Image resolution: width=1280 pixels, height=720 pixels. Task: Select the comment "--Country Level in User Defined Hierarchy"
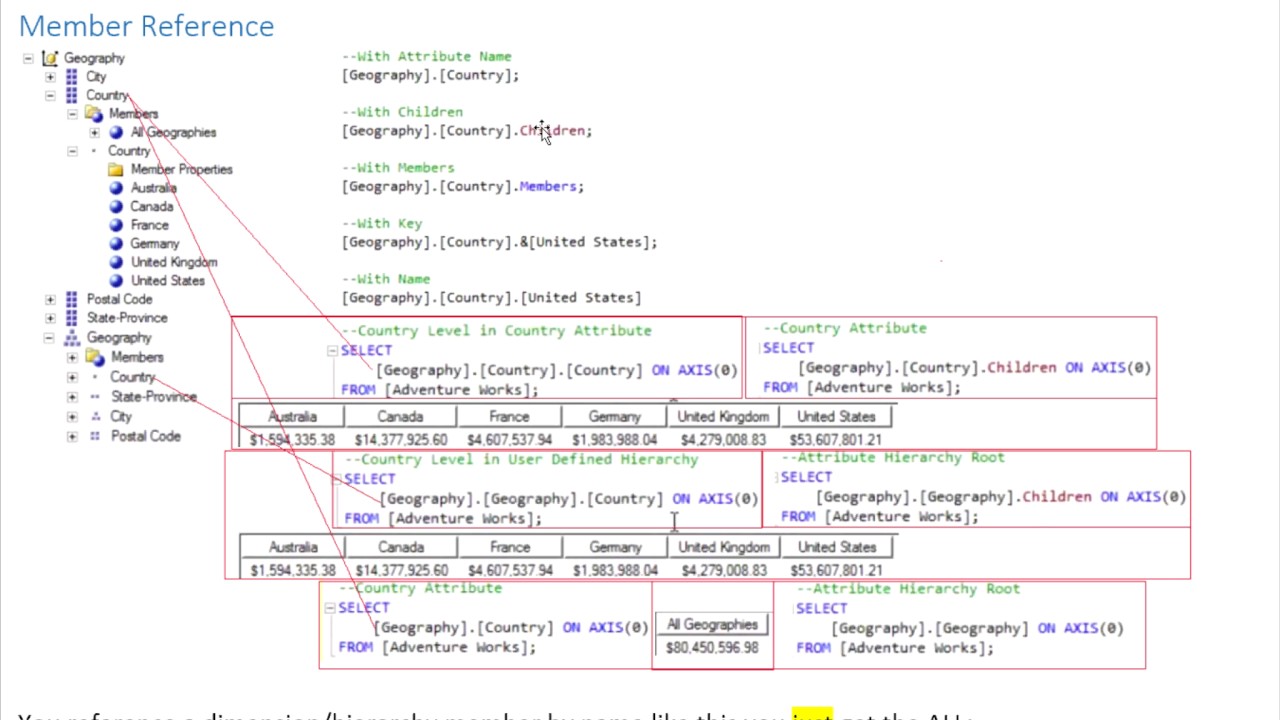click(x=521, y=459)
